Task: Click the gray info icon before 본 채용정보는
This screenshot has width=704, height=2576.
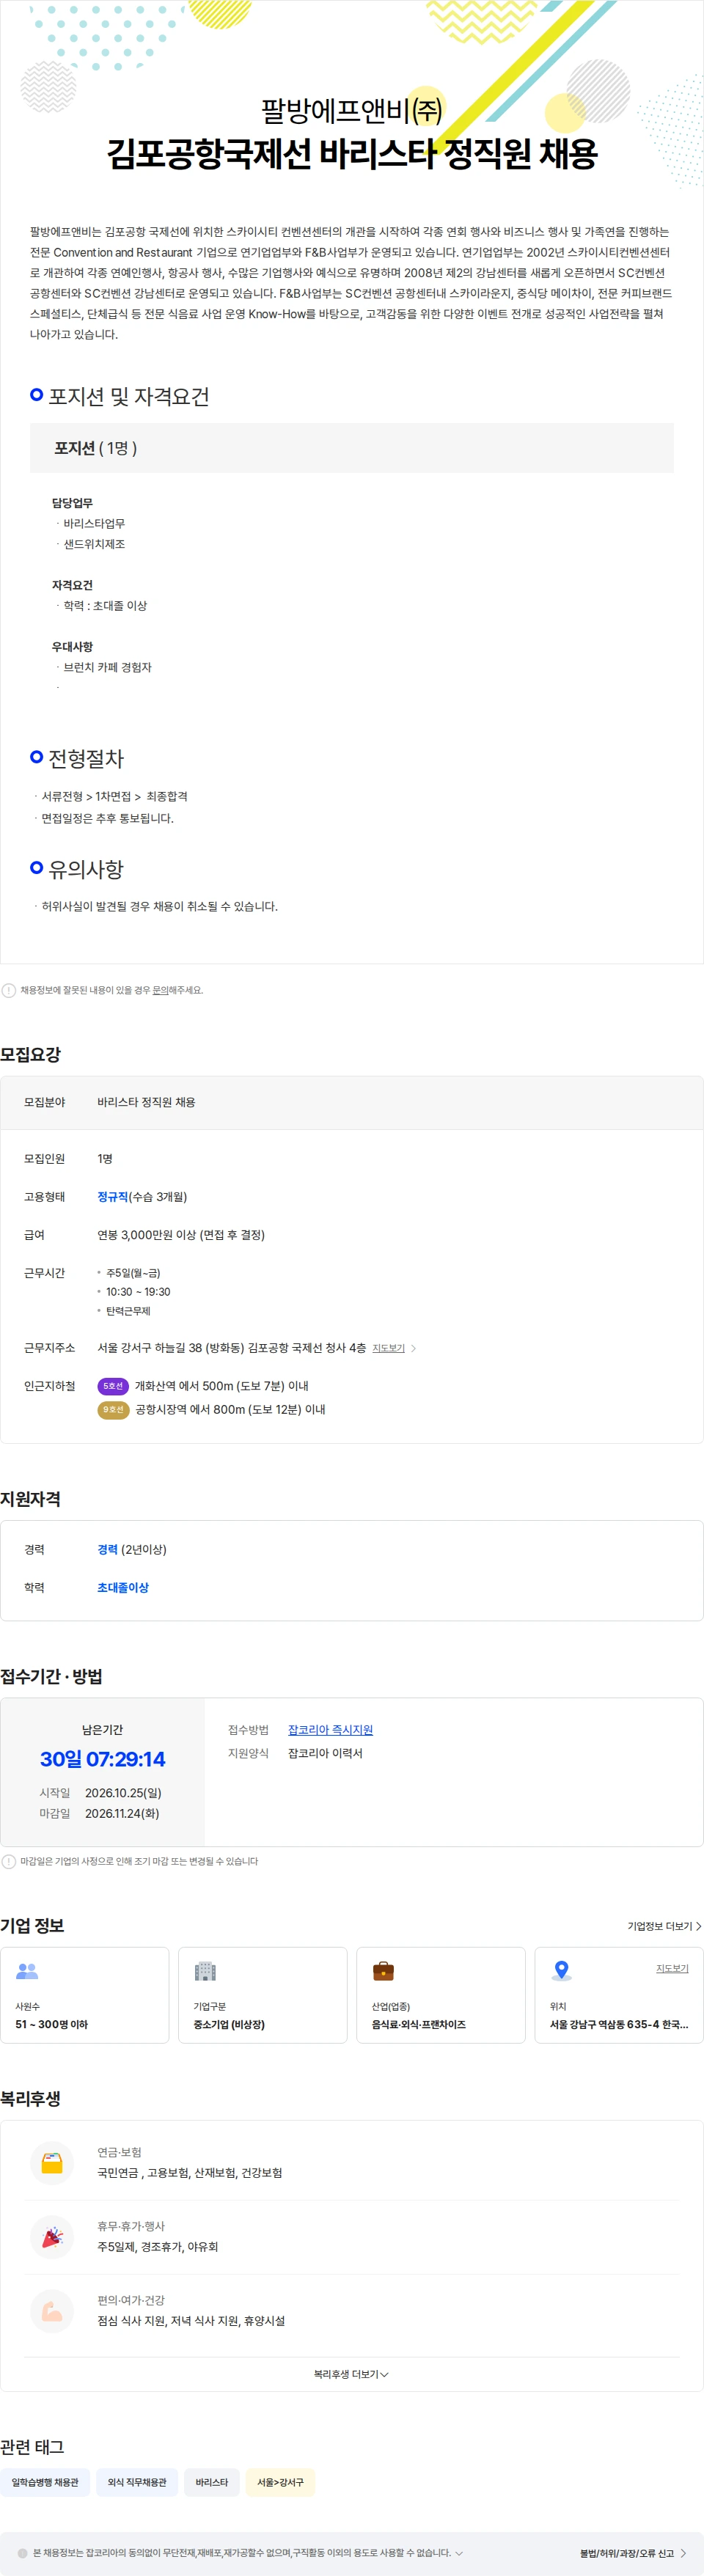Action: tap(22, 2552)
